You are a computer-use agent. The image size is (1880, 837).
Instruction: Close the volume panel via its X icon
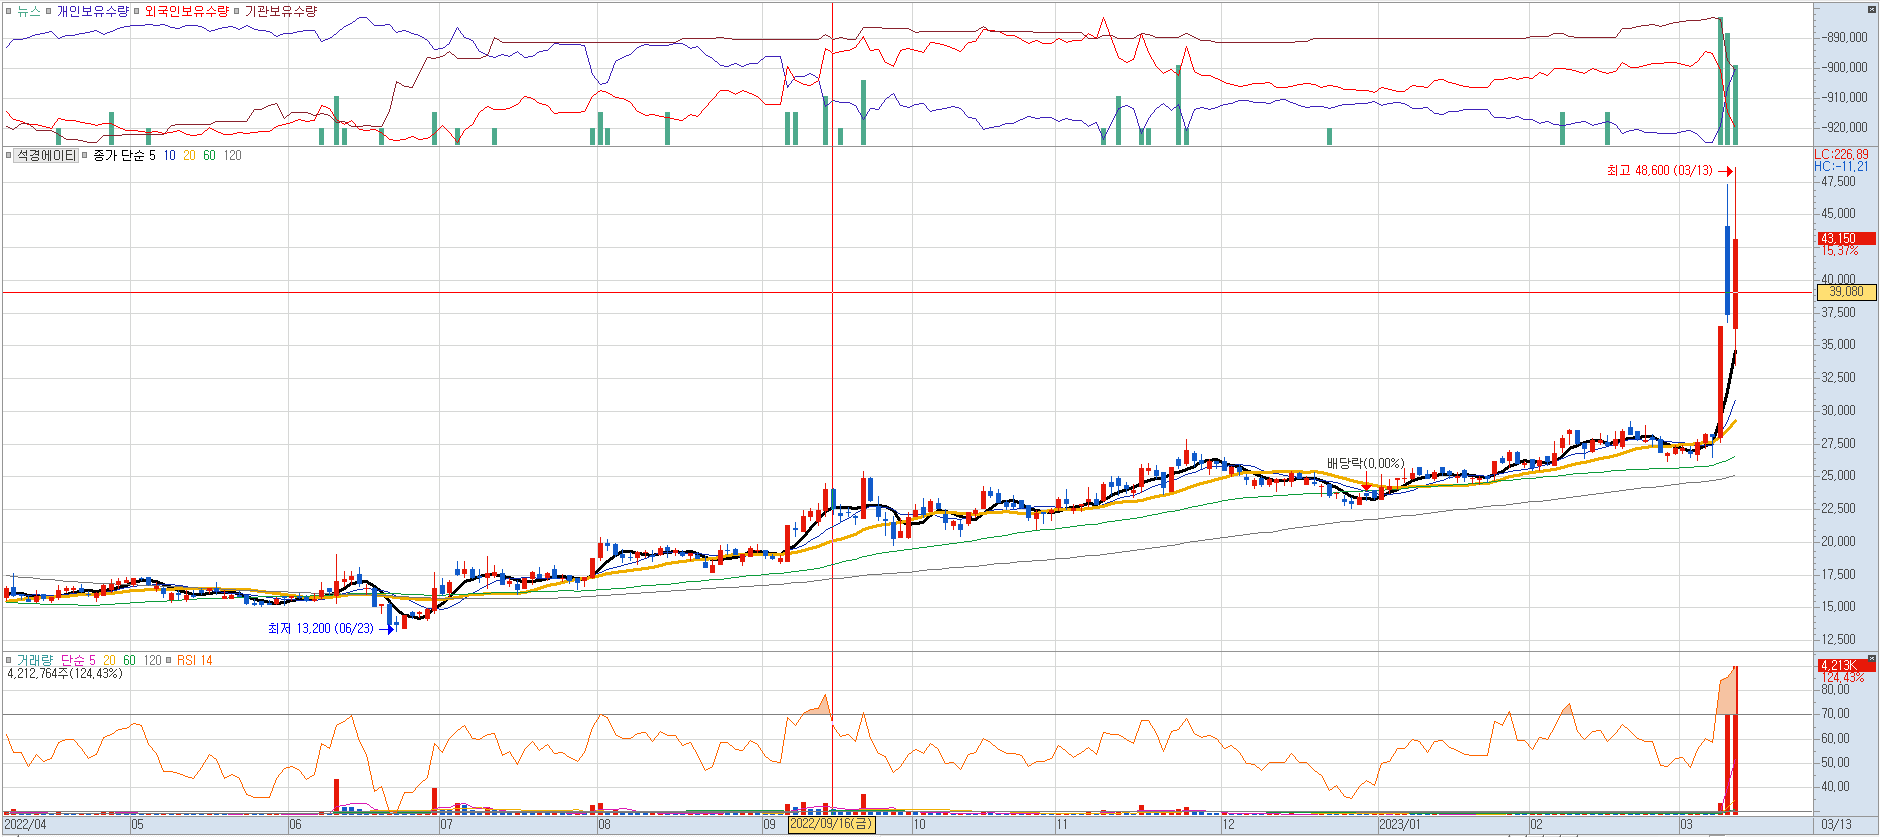point(1872,658)
